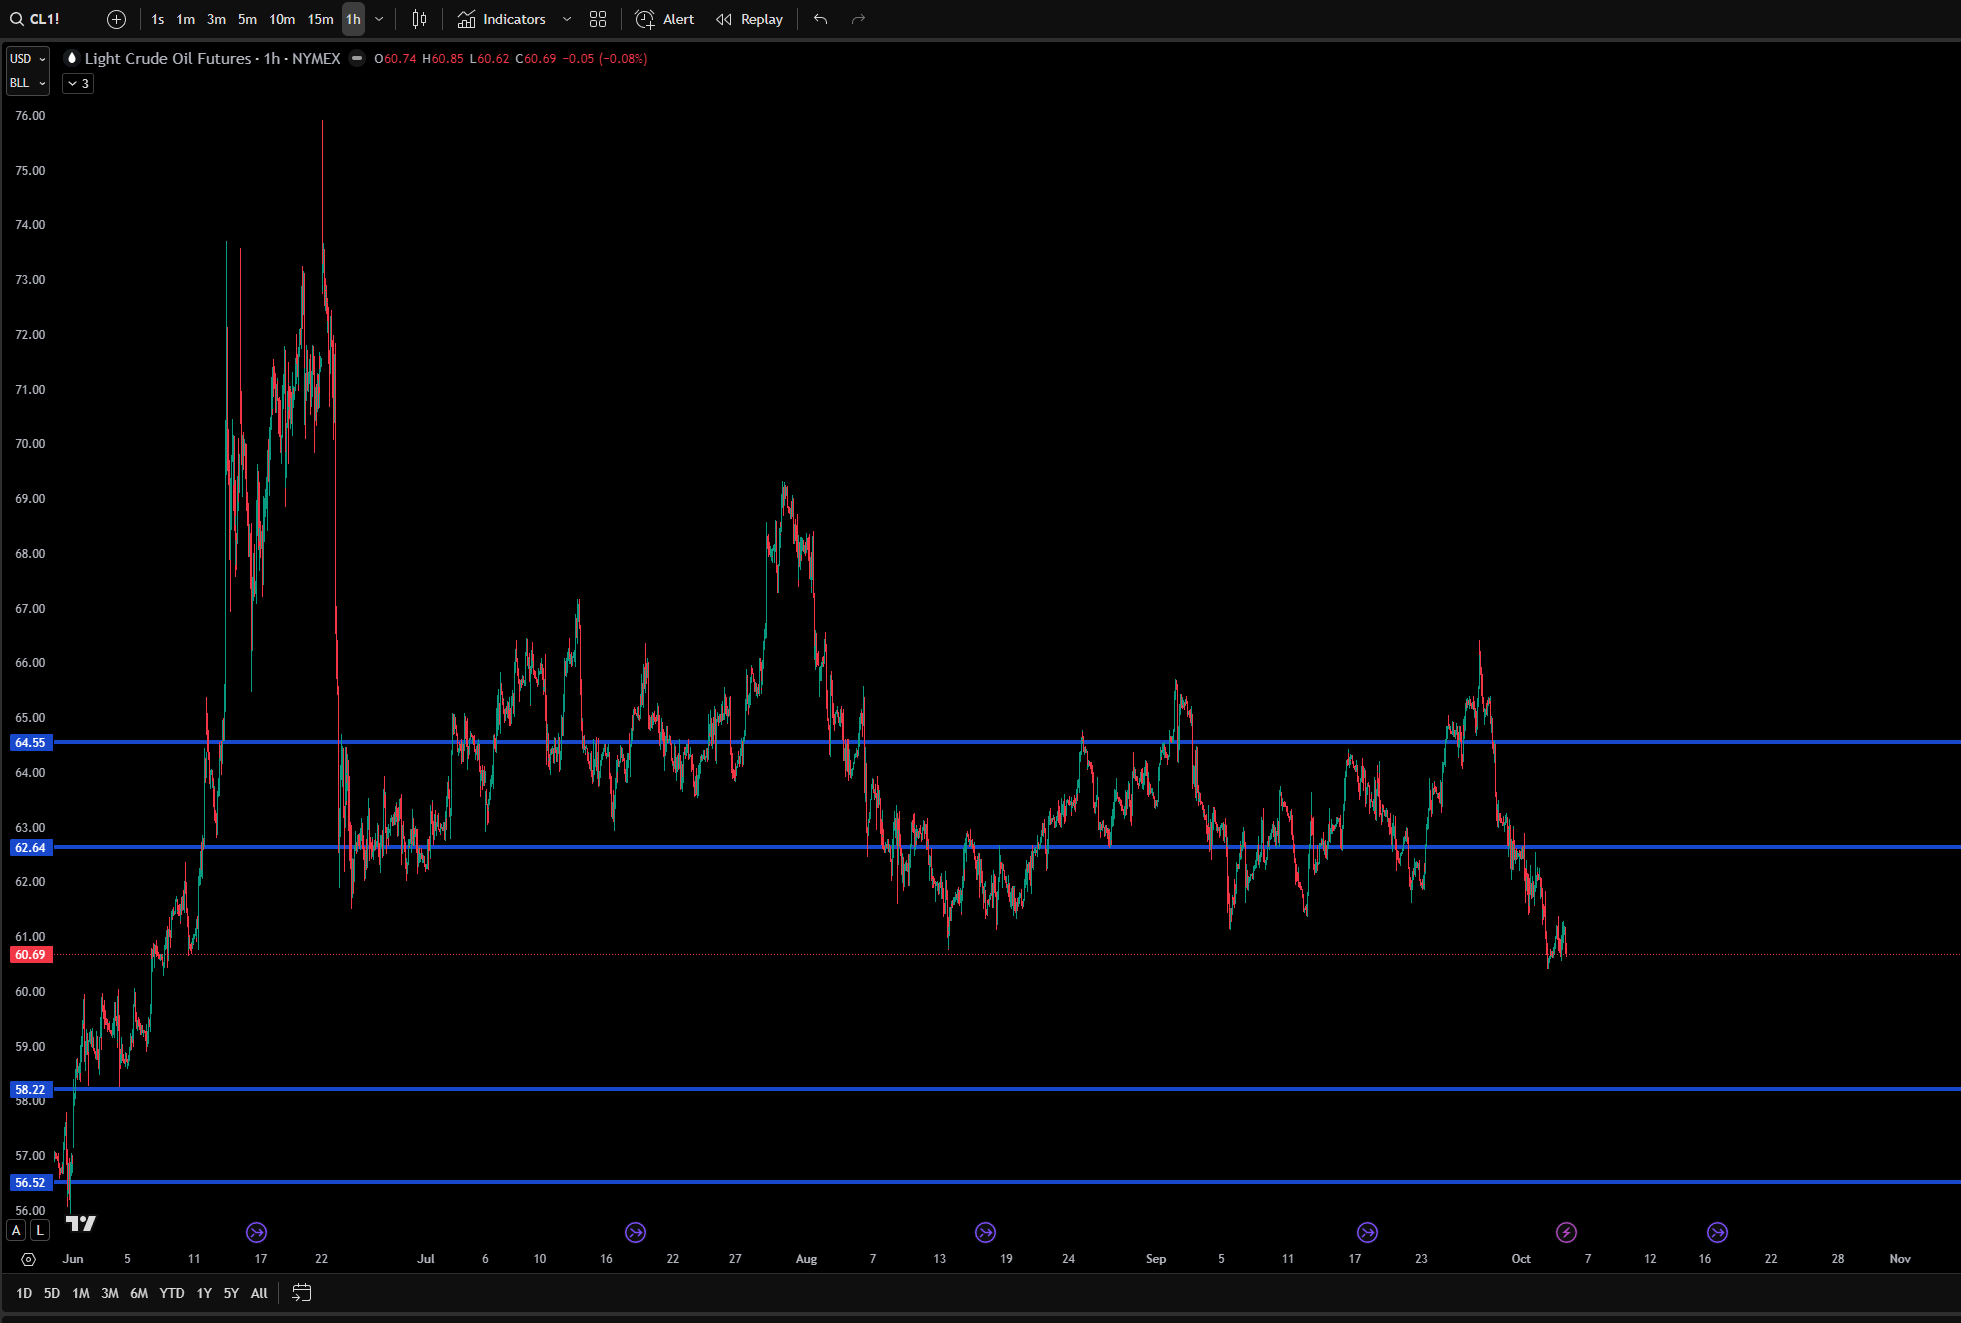This screenshot has height=1323, width=1961.
Task: Open the go-to-date calendar icon
Action: coord(301,1293)
